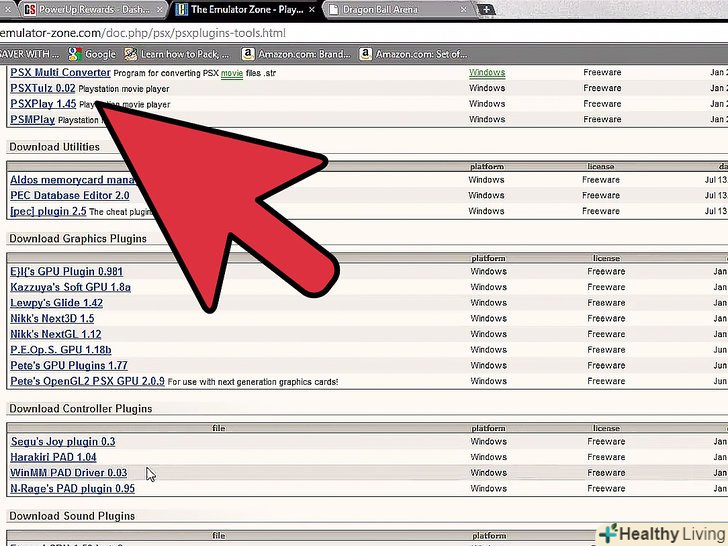Click Freeware cell in Lewpy's Glide row
Viewport: 728px width, 546px height.
click(x=606, y=303)
